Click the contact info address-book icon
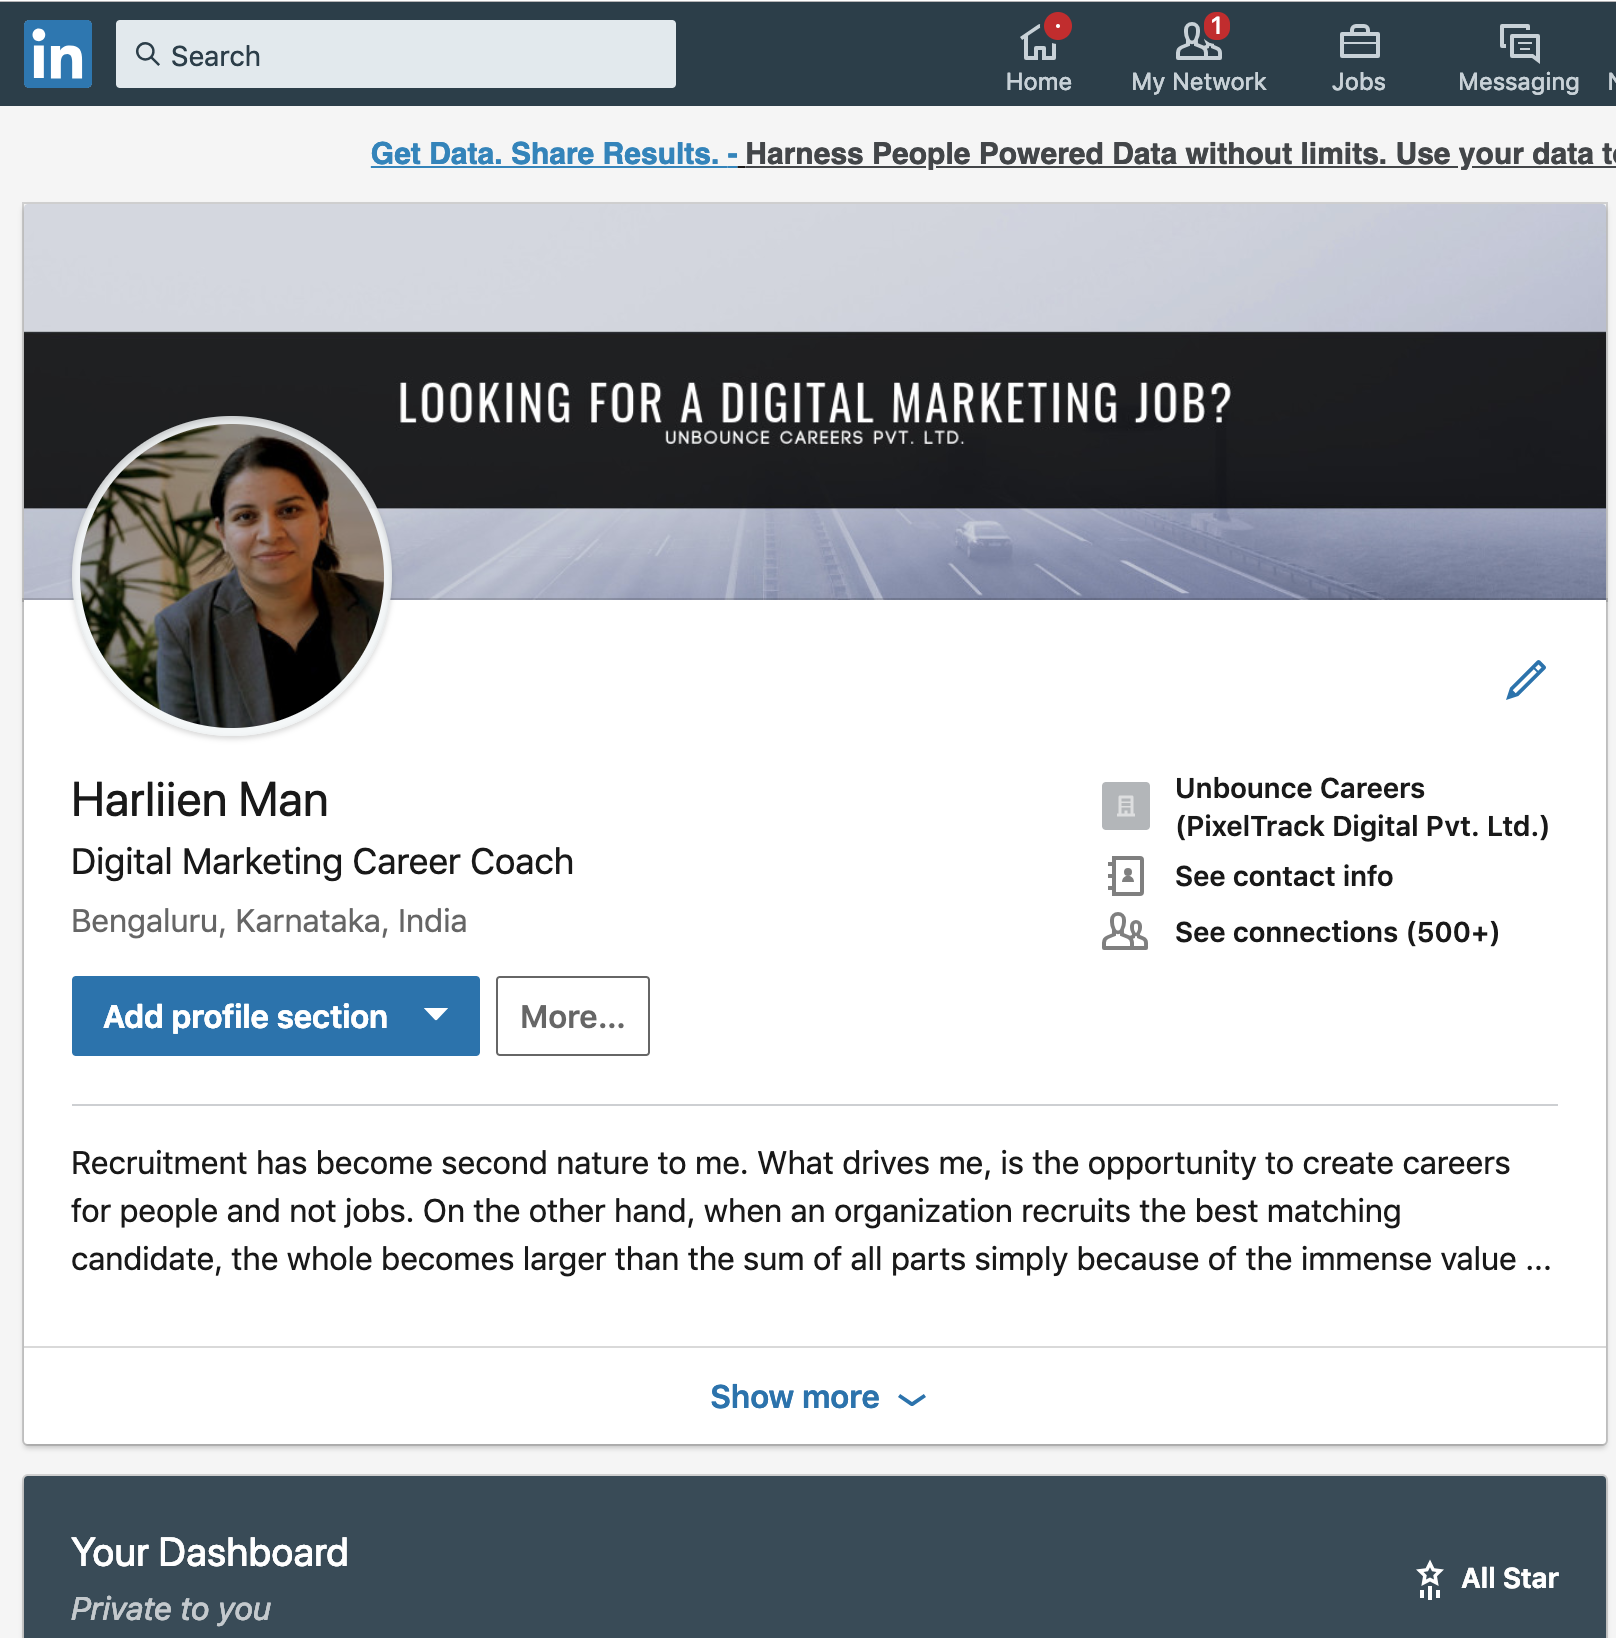This screenshot has height=1638, width=1616. pyautogui.click(x=1126, y=876)
